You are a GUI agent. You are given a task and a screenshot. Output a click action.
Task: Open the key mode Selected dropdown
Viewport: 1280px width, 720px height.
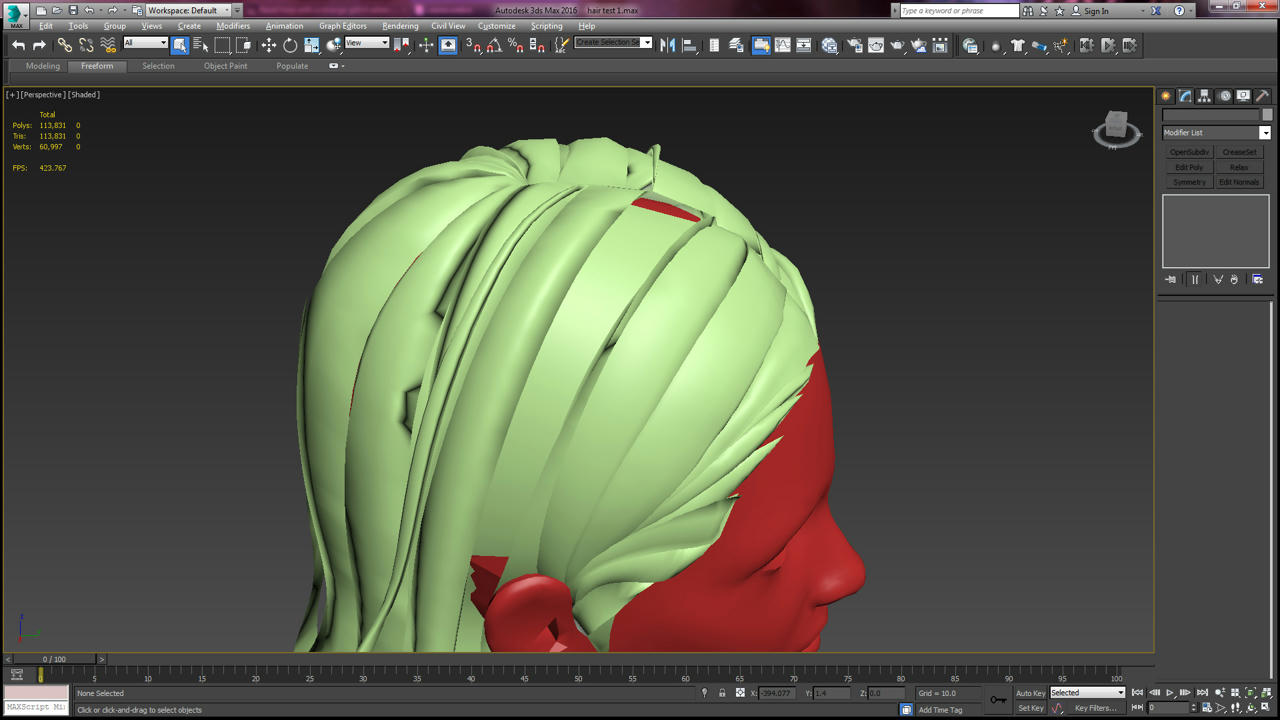[1087, 693]
